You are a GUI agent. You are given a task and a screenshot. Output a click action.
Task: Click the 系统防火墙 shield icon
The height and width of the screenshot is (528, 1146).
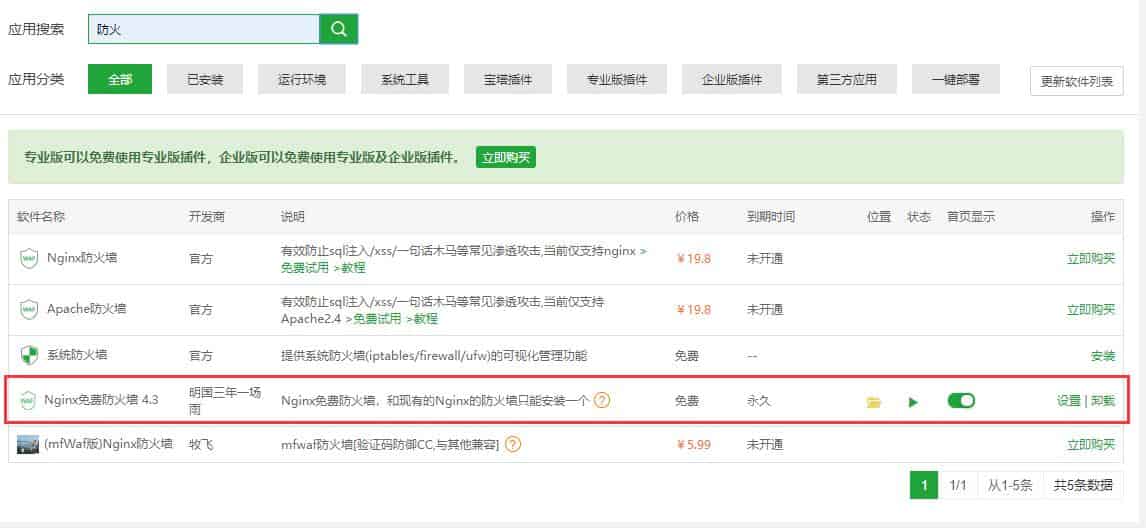pos(29,355)
